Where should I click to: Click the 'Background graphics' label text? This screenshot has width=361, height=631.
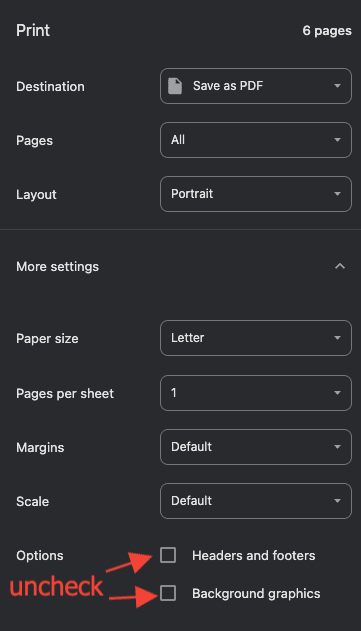[x=256, y=594]
